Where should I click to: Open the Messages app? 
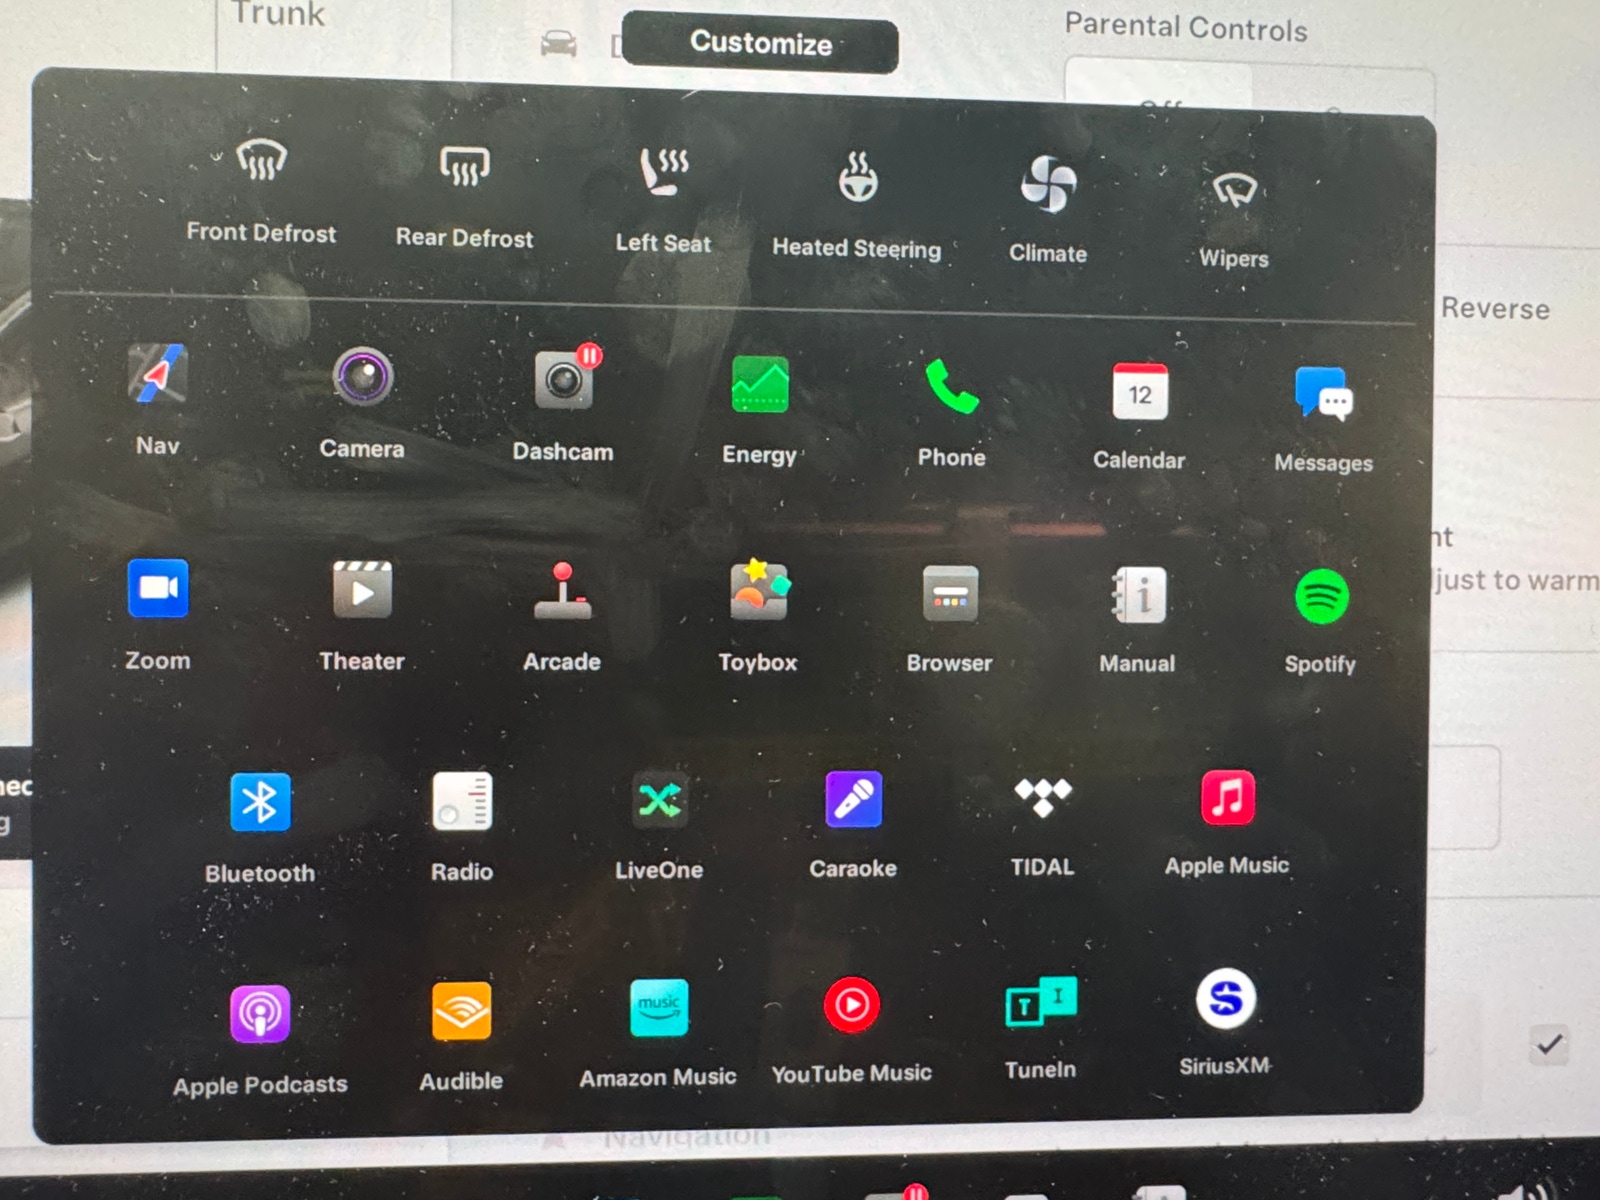[x=1323, y=420]
